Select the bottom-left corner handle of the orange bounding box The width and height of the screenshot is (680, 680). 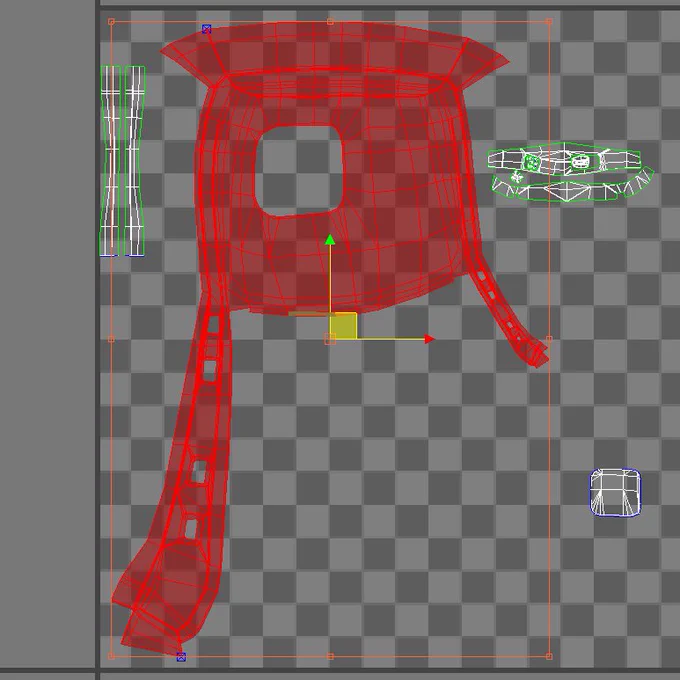[x=111, y=657]
